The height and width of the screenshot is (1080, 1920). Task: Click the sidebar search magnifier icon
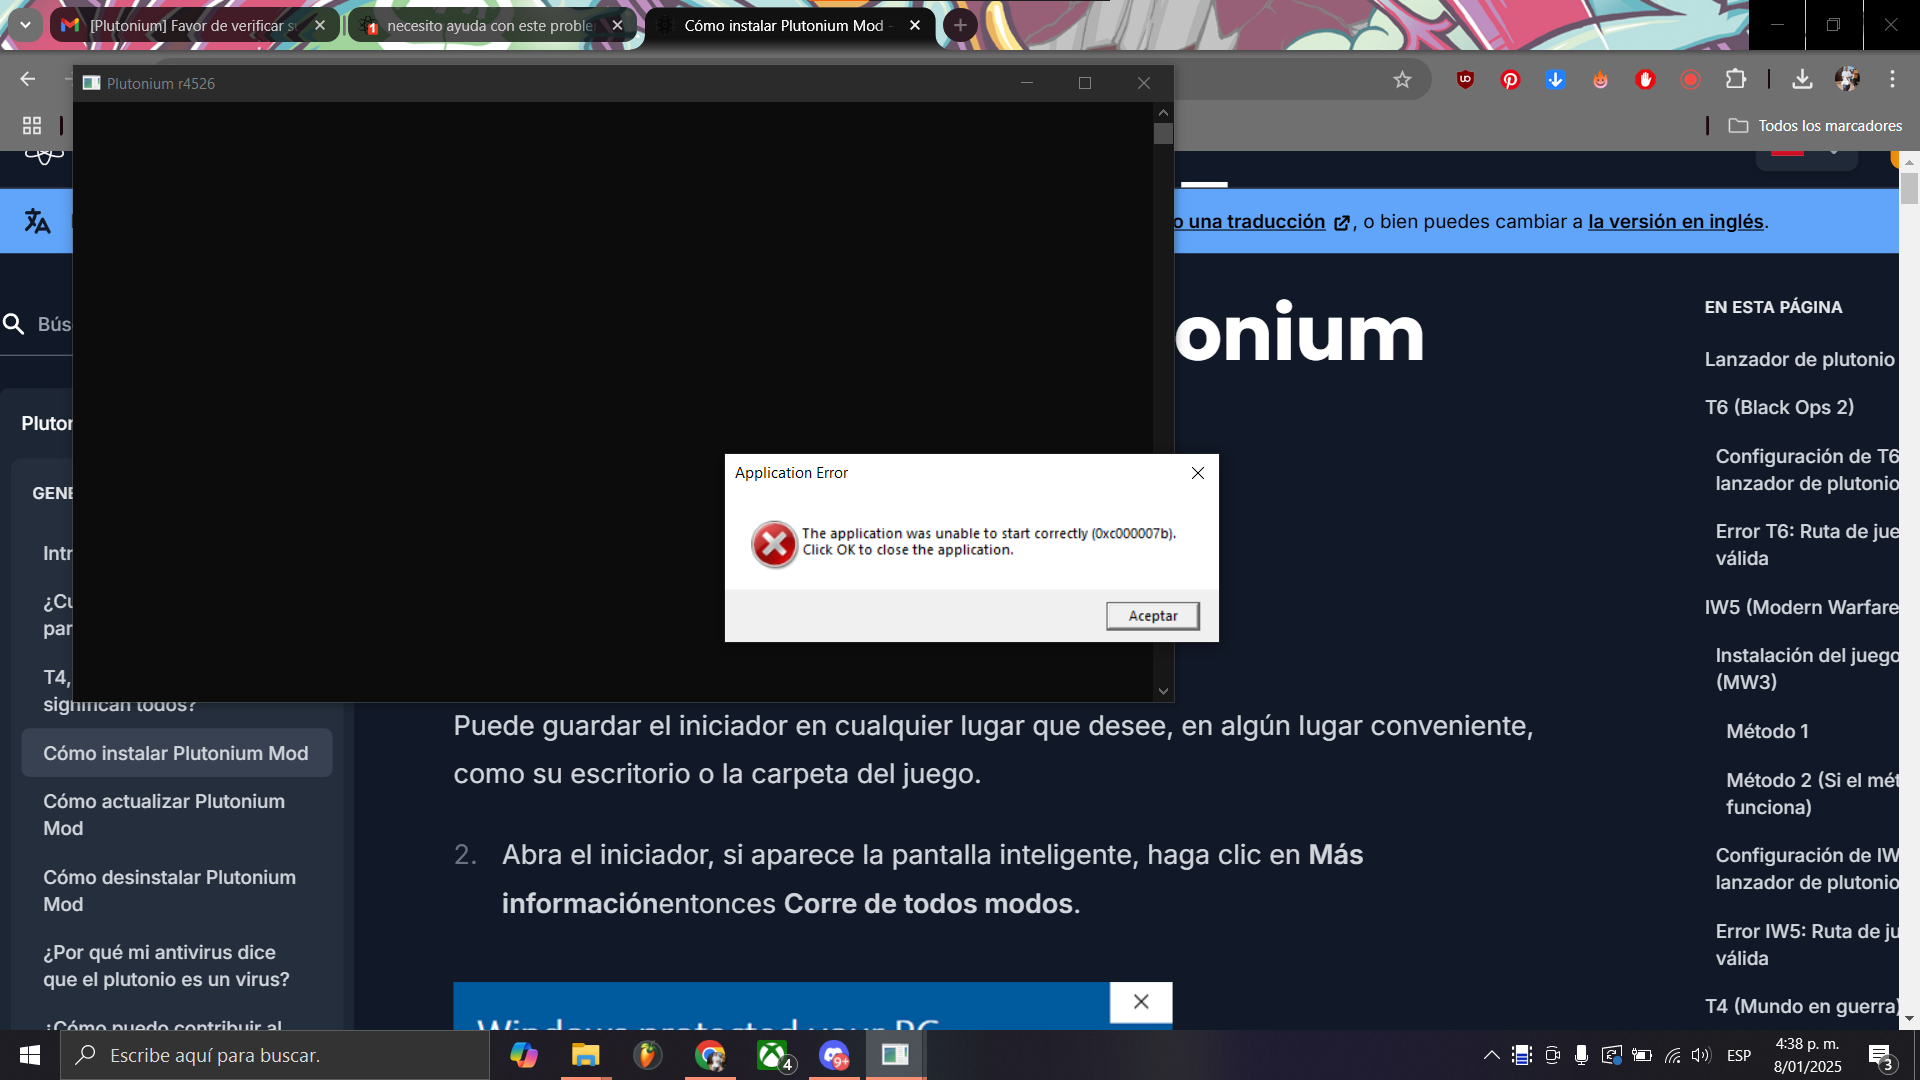coord(14,324)
